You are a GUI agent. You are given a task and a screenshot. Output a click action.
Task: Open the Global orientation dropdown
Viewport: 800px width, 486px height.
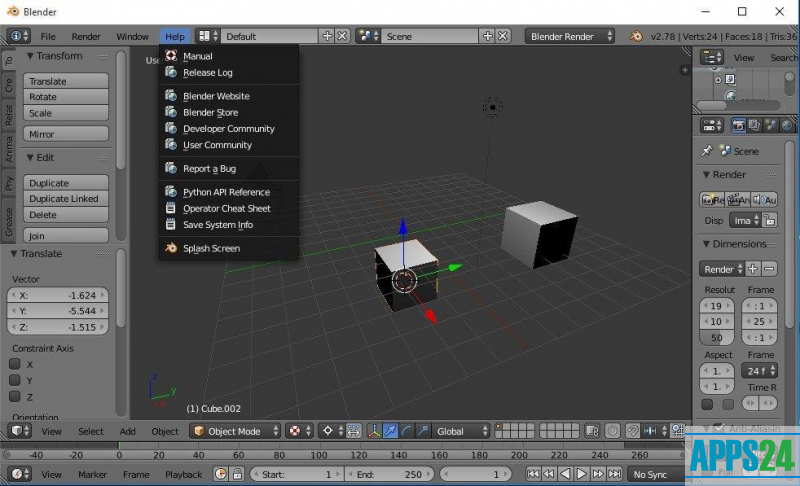click(x=461, y=431)
